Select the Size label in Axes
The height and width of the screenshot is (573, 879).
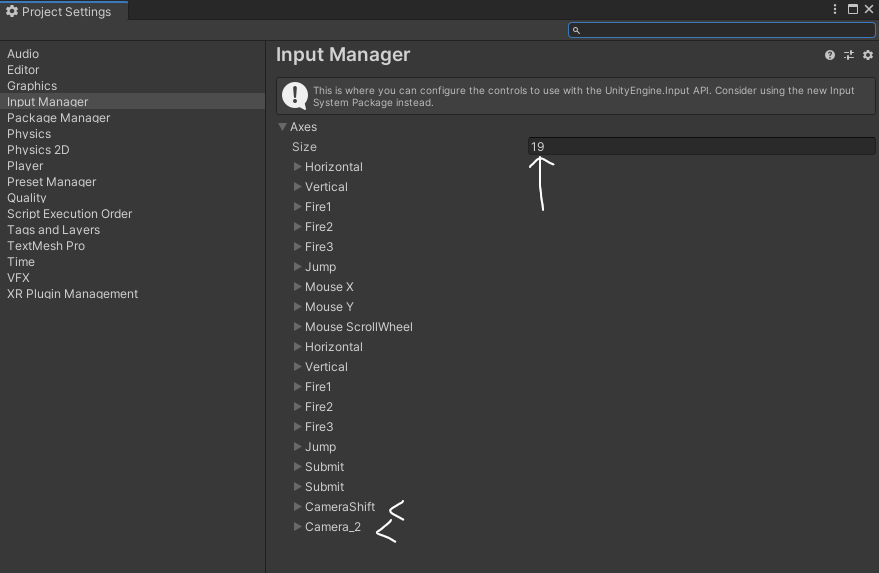(x=304, y=147)
